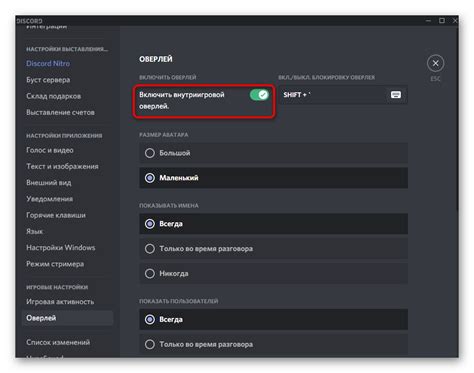Choose Только во время разговора under Показывать имена
This screenshot has height=373, width=474.
pyautogui.click(x=273, y=248)
